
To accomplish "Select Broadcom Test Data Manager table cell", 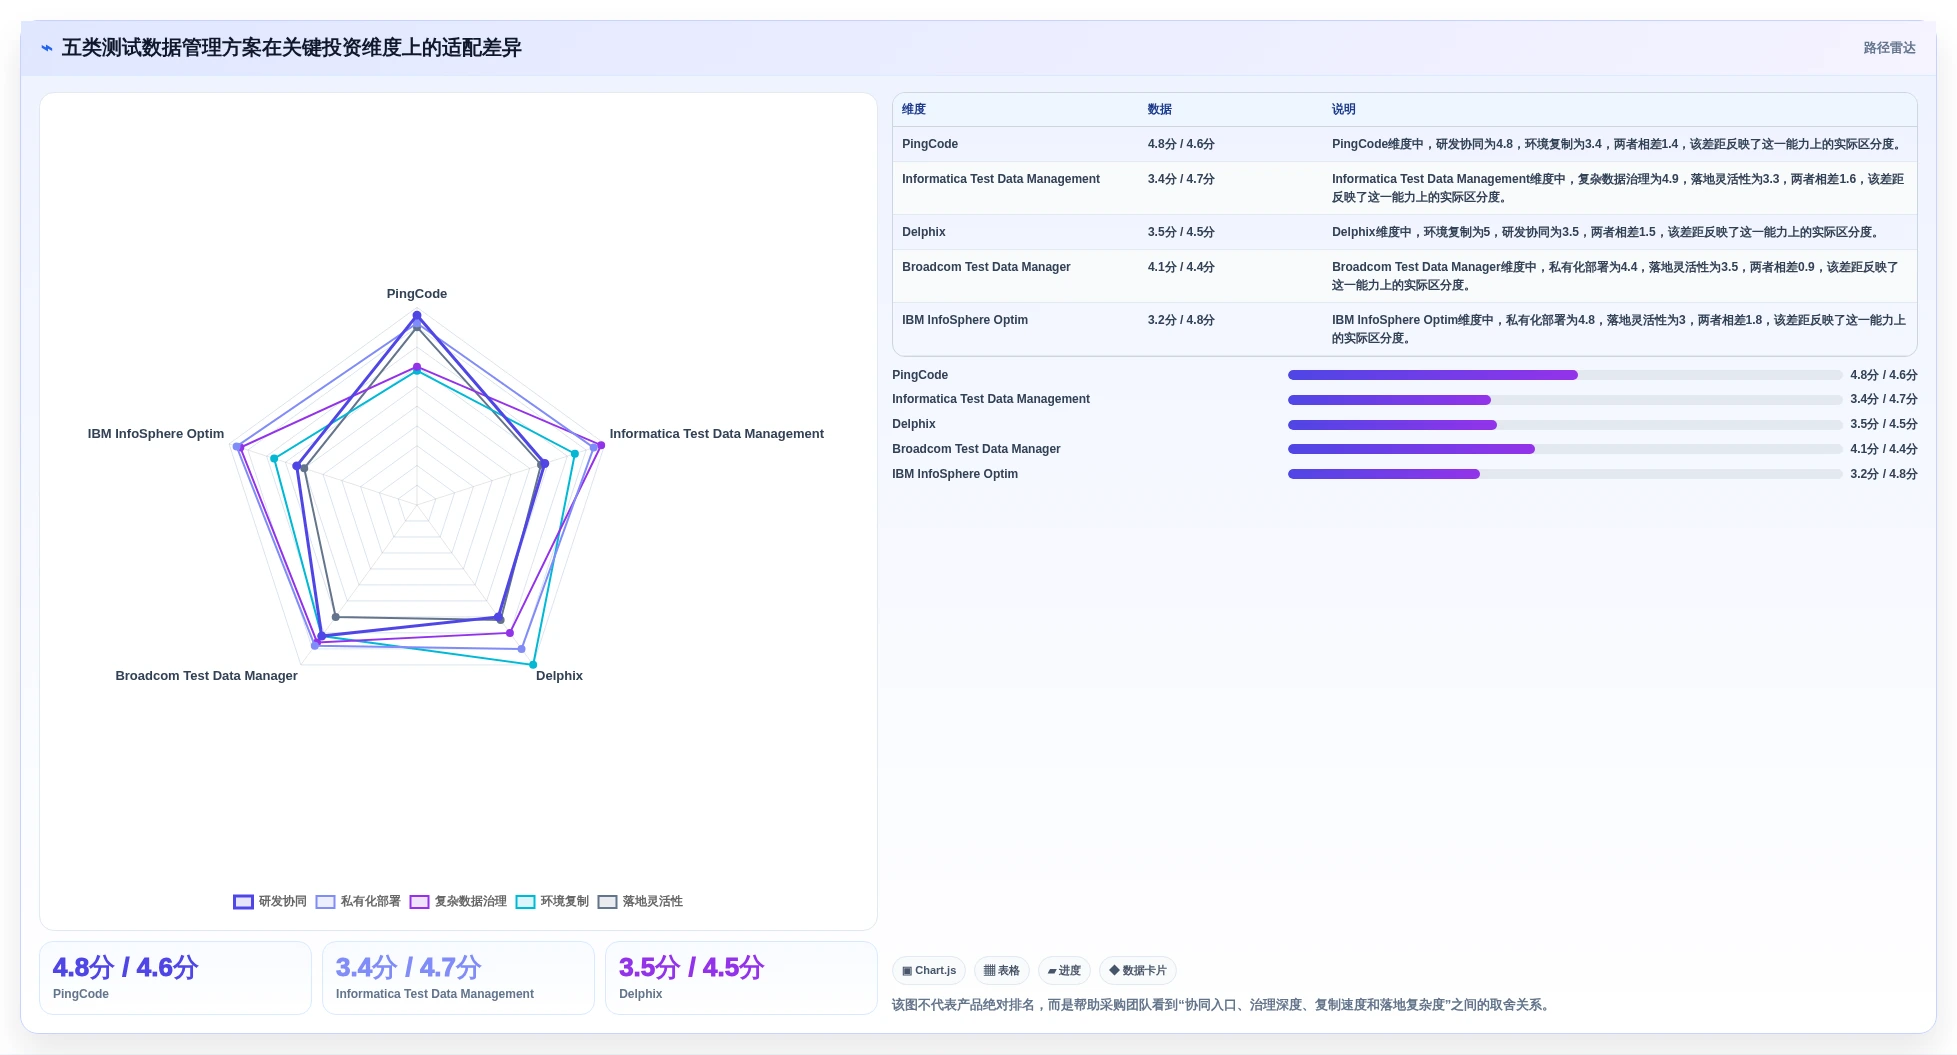I will [x=986, y=267].
